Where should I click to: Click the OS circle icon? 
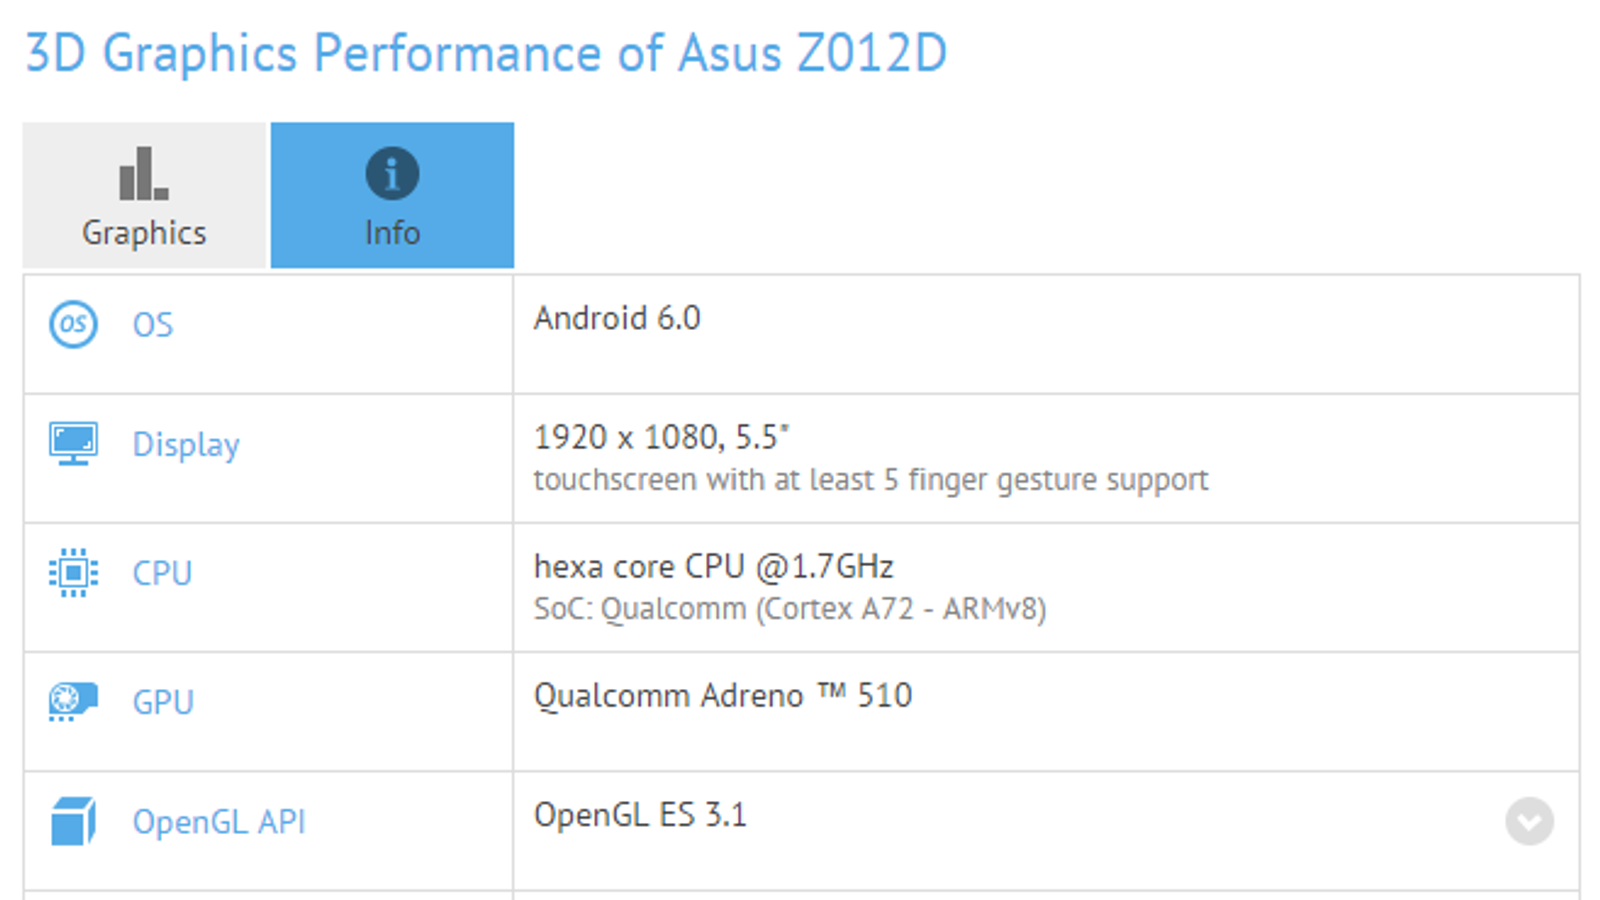(x=73, y=324)
